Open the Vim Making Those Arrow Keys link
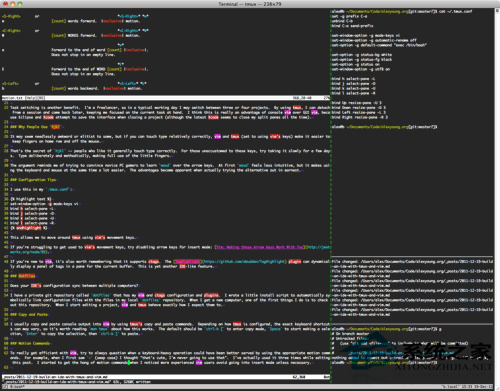Screen dimensions: 500x391 pos(260,247)
